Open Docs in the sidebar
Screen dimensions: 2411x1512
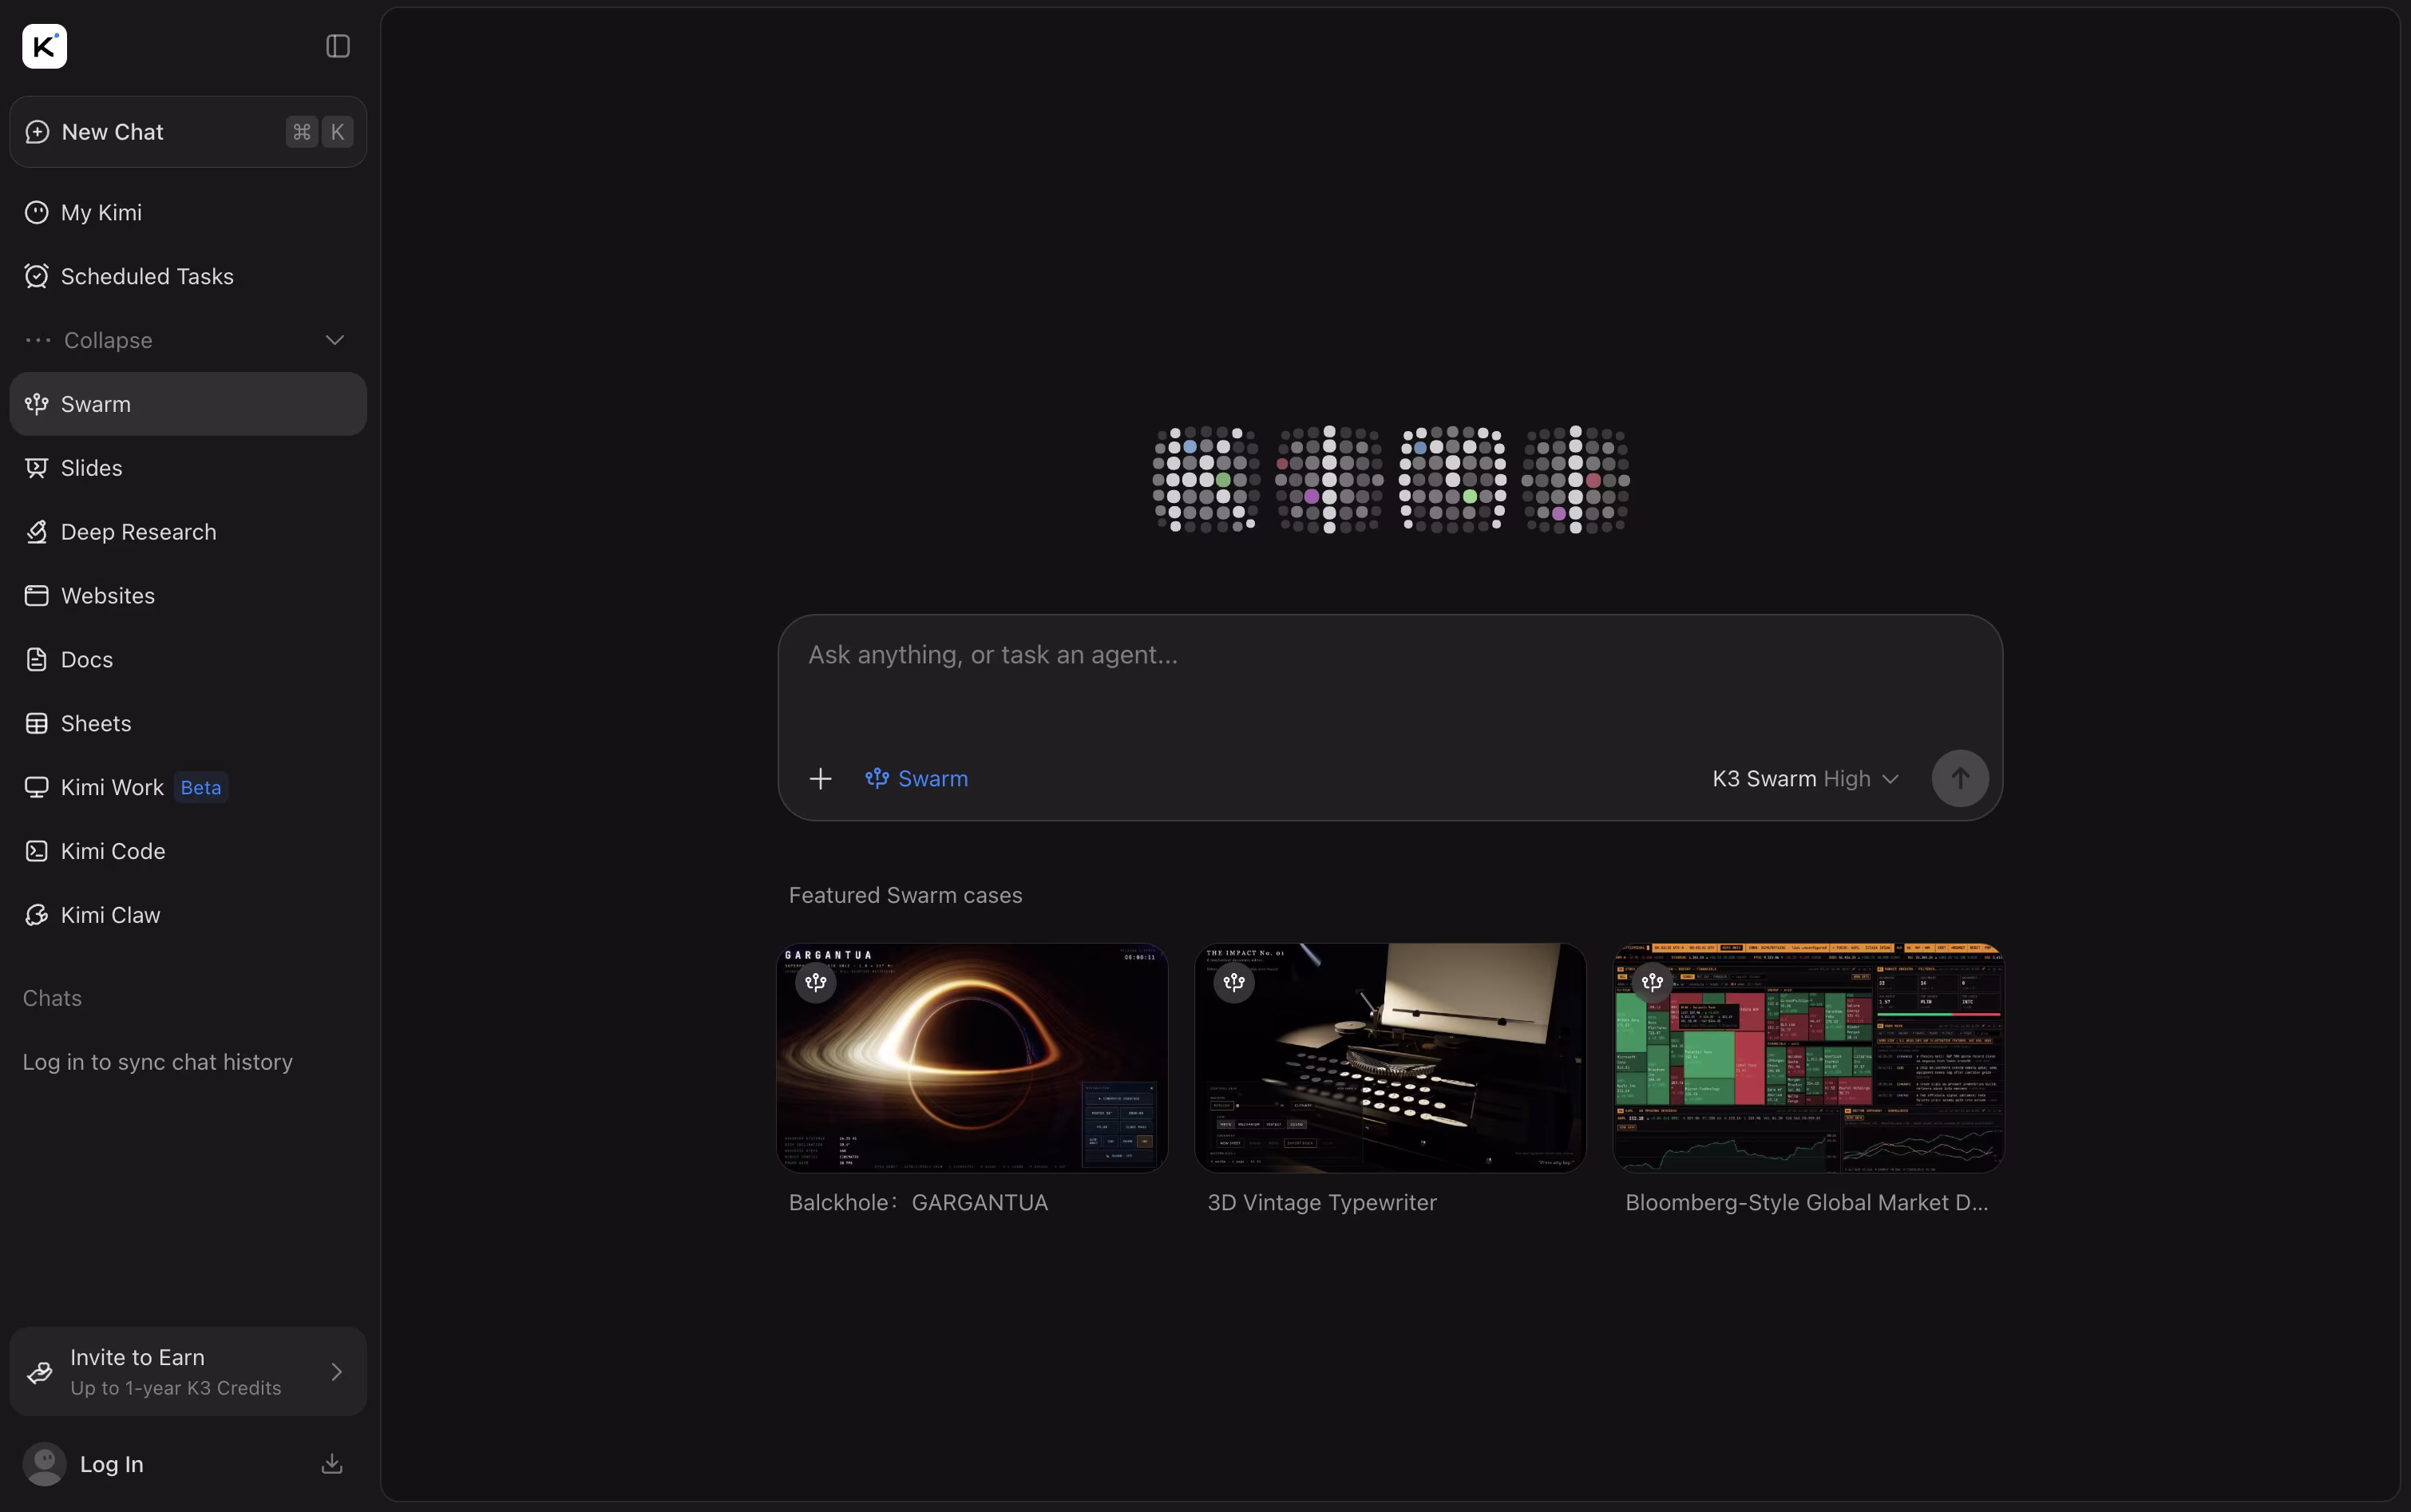(x=188, y=660)
